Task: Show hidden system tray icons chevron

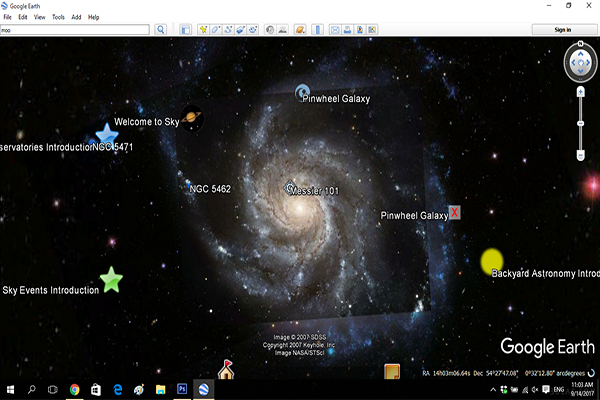Action: click(493, 390)
